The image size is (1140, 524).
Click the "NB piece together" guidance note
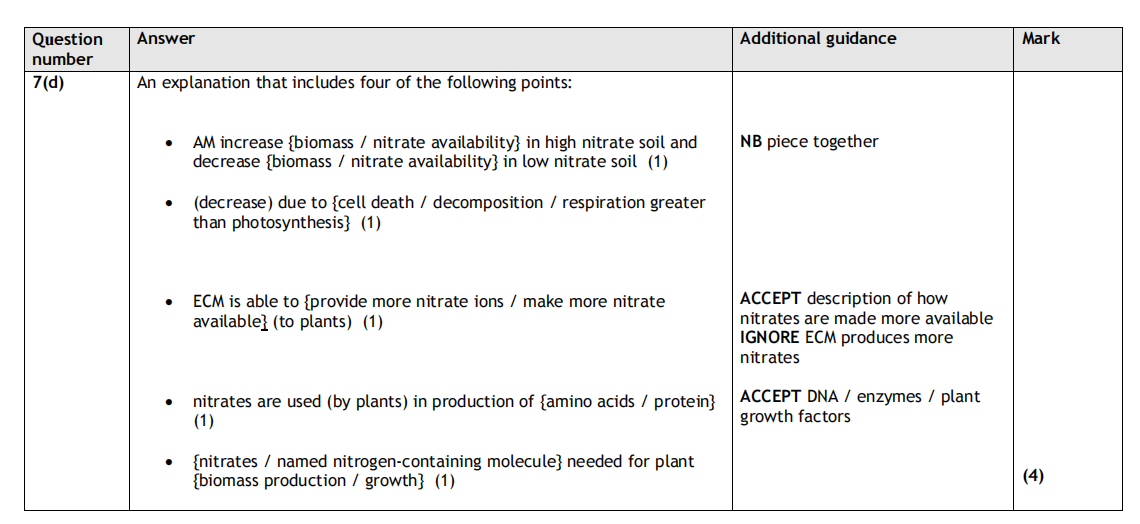tap(809, 142)
